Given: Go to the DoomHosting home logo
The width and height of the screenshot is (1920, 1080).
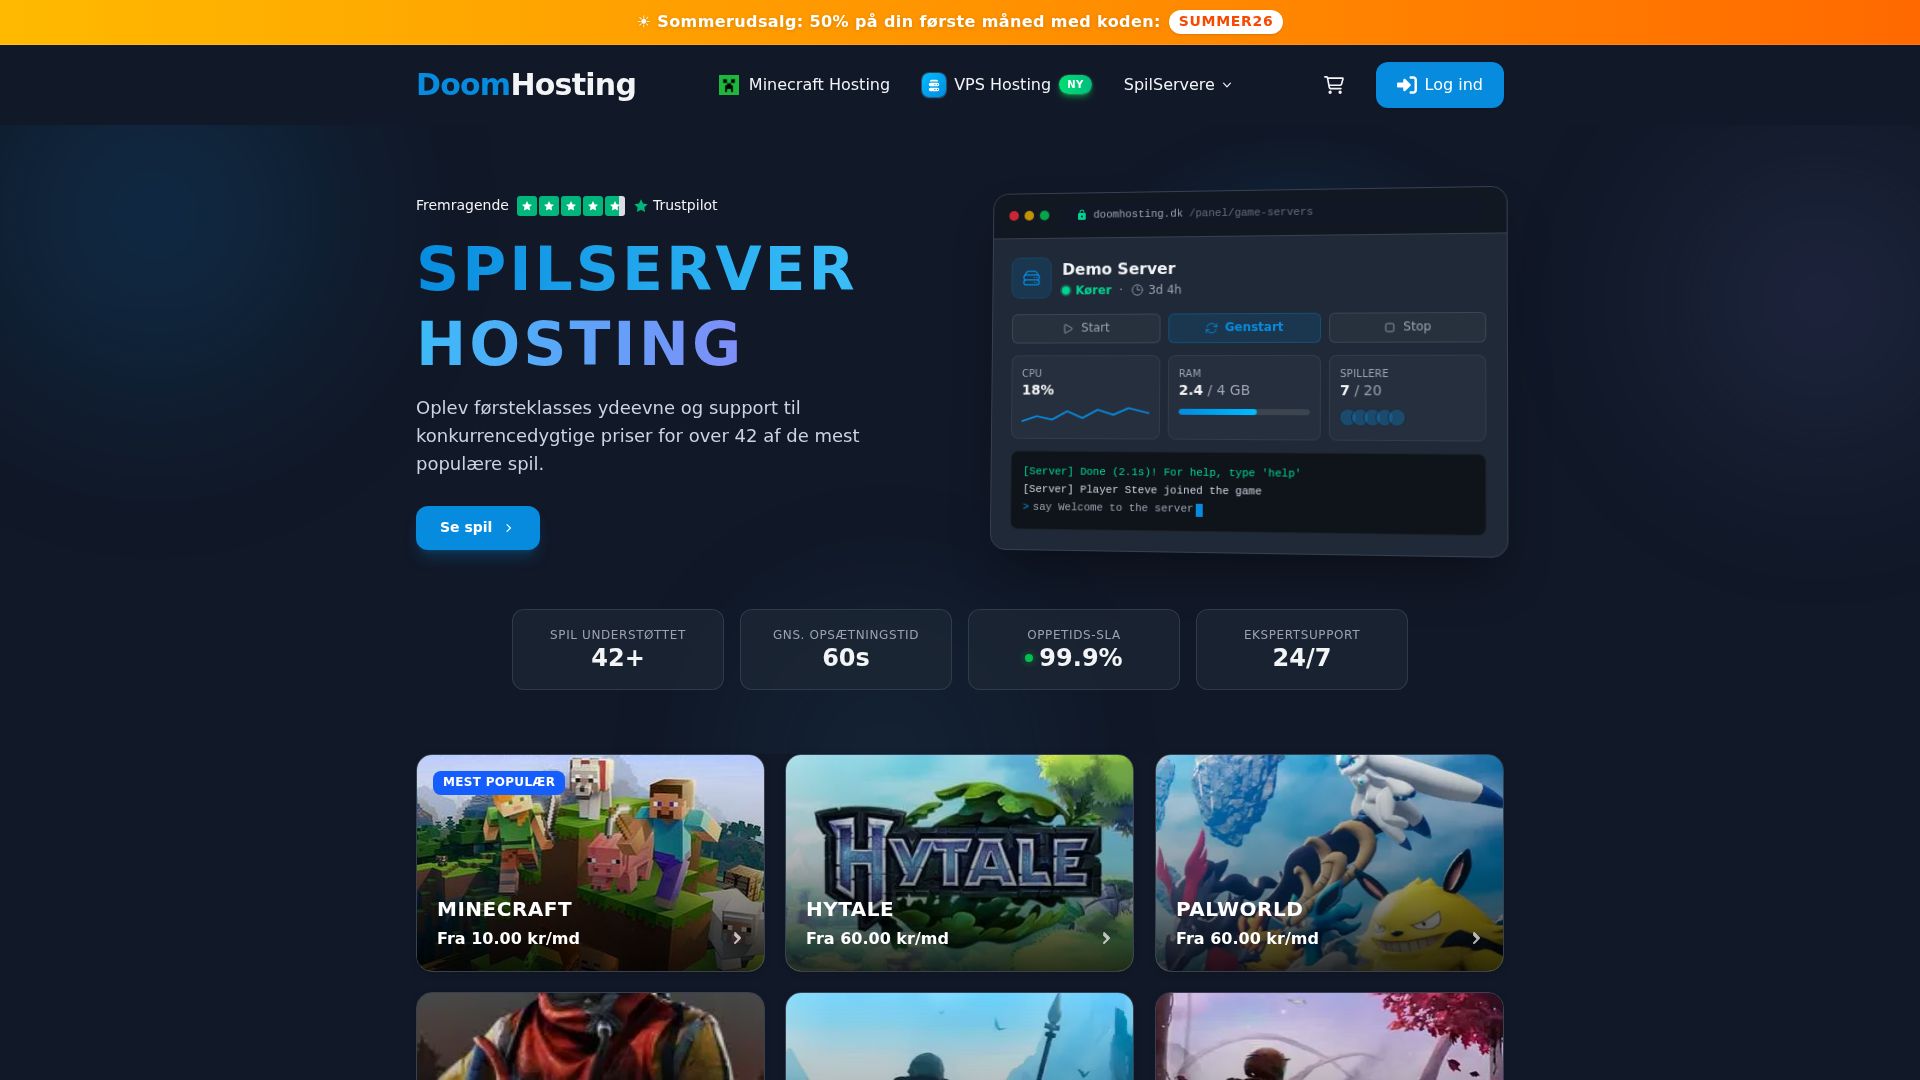Looking at the screenshot, I should pos(526,85).
